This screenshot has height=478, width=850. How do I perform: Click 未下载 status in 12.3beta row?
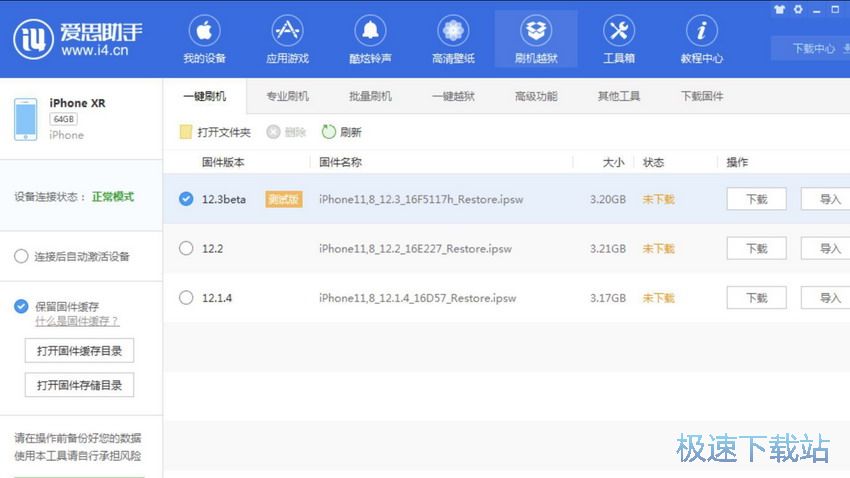(x=658, y=199)
